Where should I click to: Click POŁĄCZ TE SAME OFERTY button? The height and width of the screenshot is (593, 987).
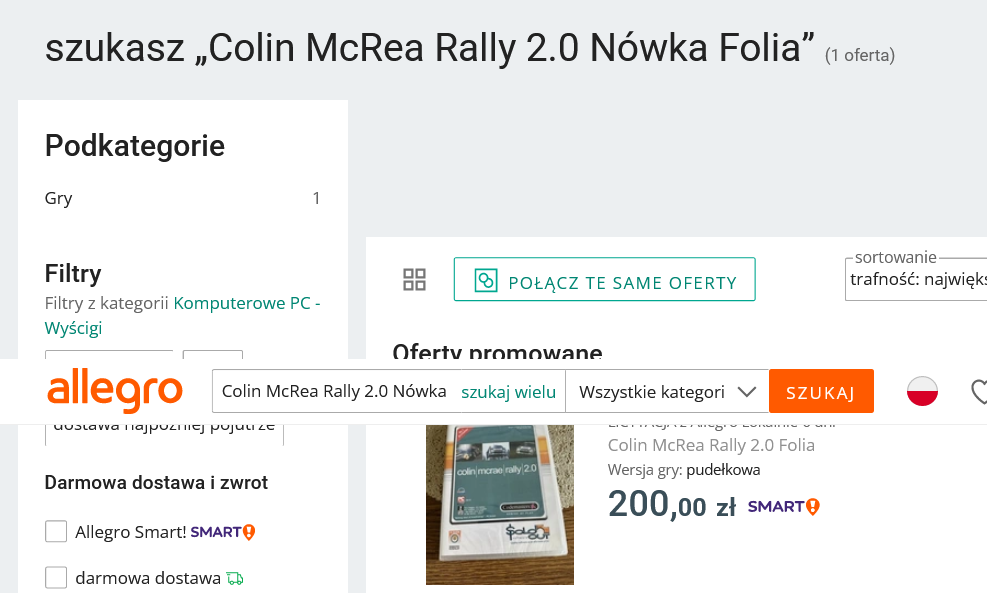pos(604,280)
